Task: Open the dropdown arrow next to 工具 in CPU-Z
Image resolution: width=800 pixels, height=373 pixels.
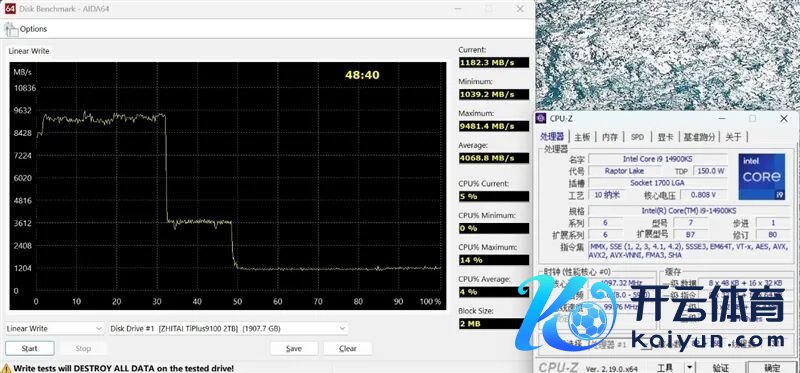Action: pos(689,367)
